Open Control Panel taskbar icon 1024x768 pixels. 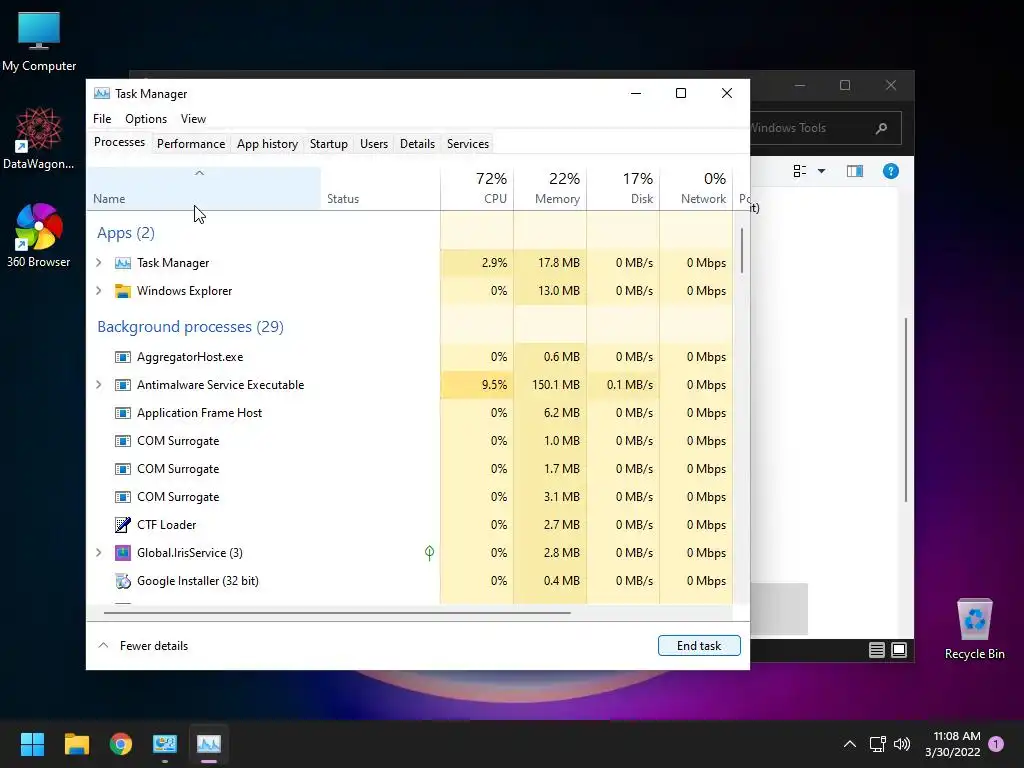pos(165,743)
